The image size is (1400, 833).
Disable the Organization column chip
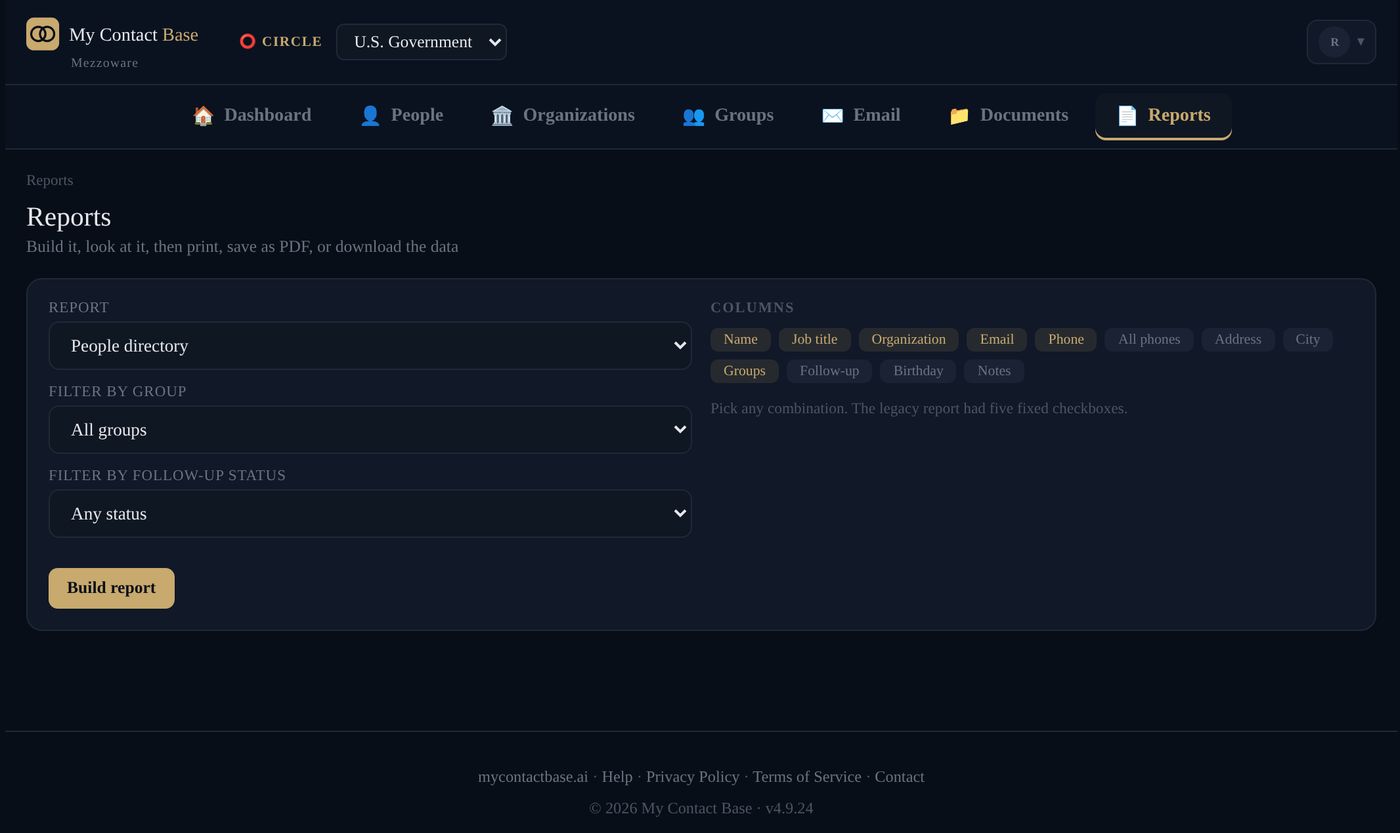(x=909, y=340)
